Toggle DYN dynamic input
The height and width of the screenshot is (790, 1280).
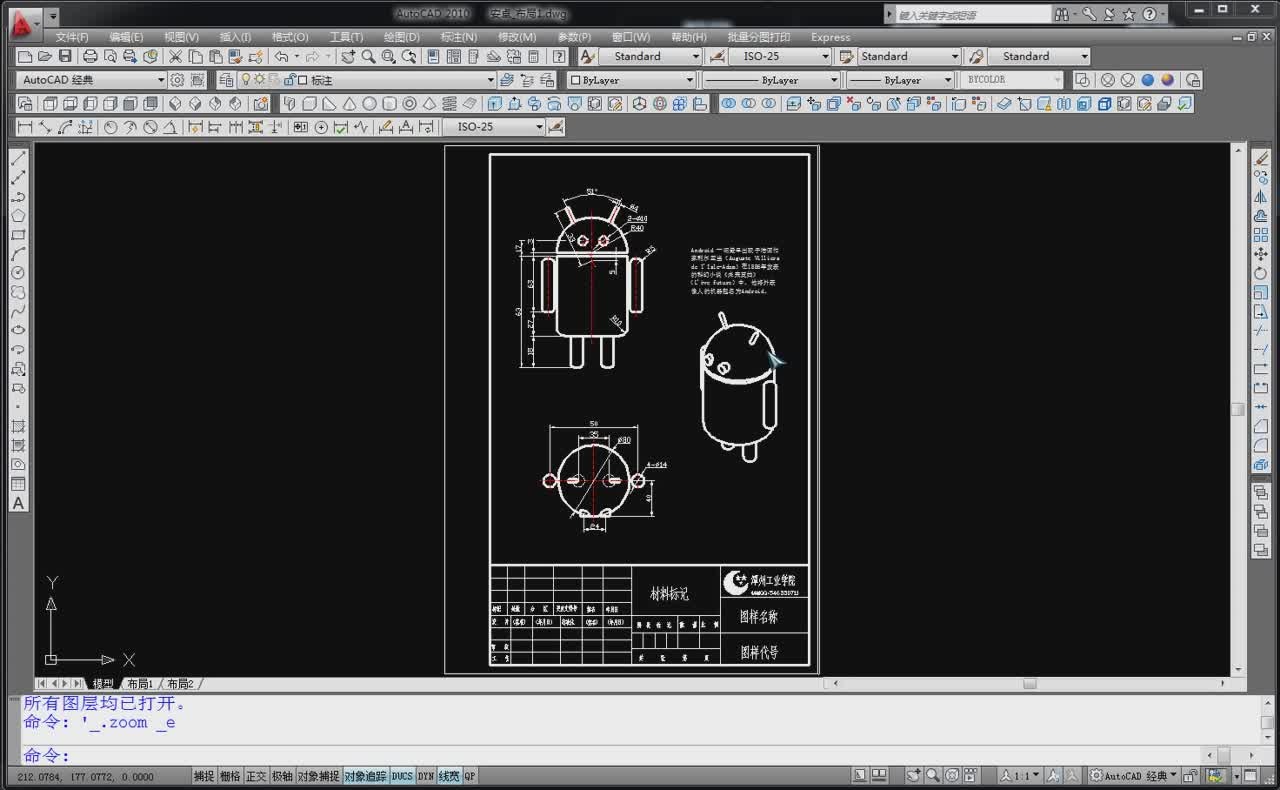426,776
